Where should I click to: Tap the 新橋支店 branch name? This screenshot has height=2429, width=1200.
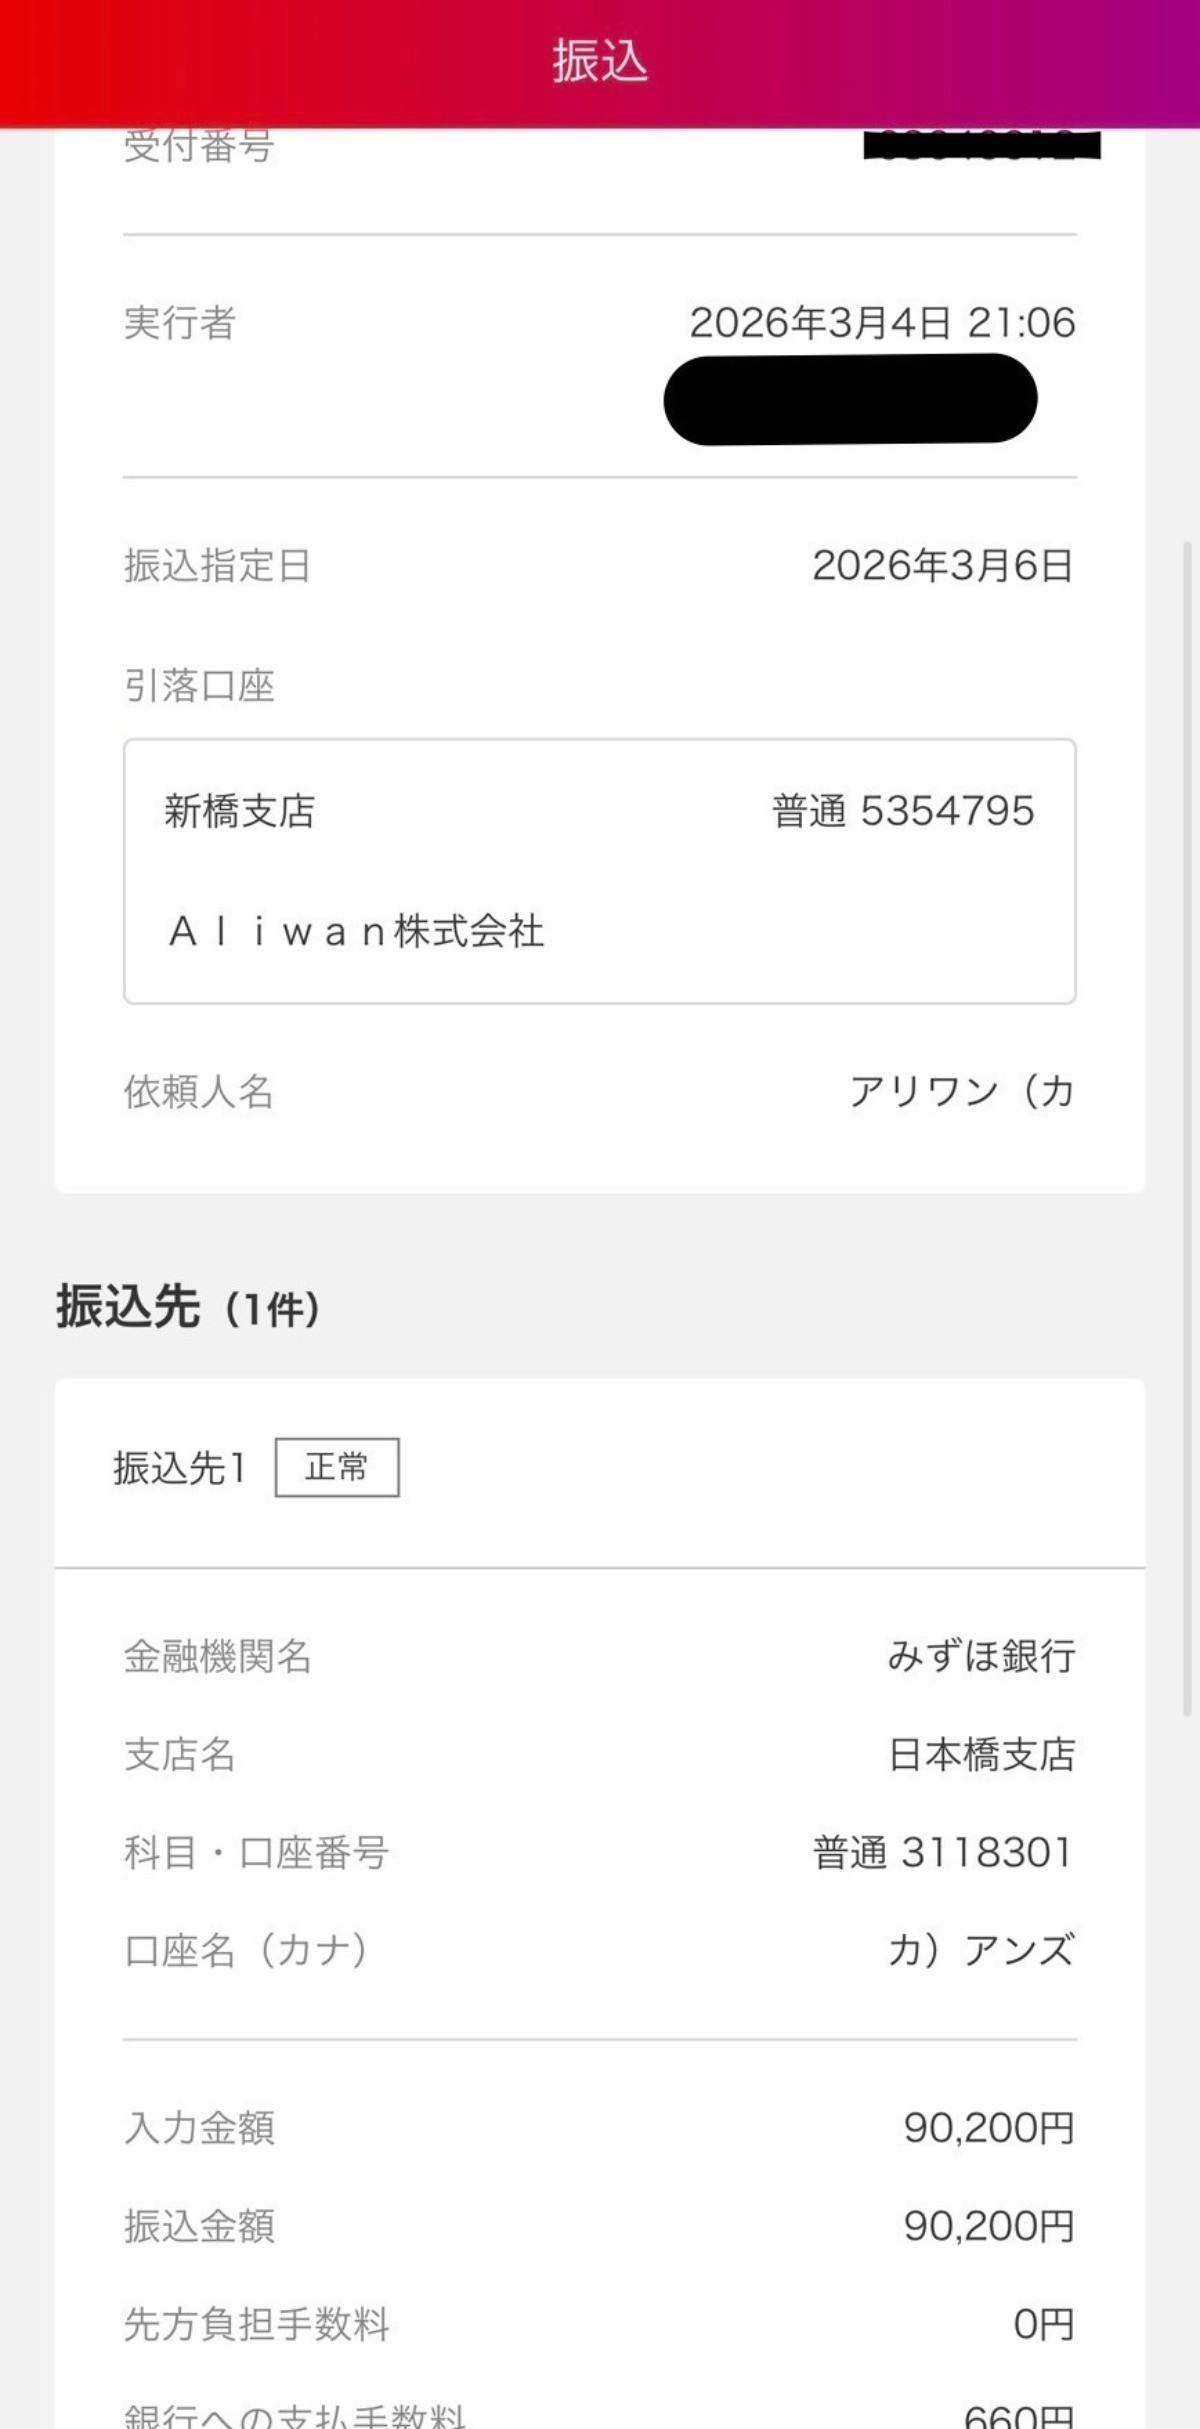click(239, 811)
